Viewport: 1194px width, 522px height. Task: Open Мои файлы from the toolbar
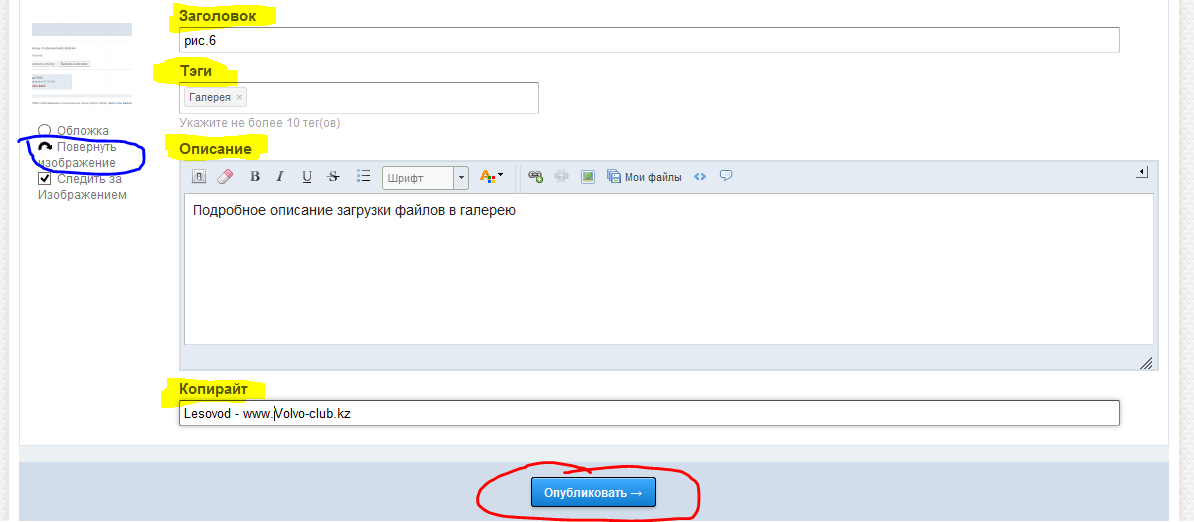(644, 177)
